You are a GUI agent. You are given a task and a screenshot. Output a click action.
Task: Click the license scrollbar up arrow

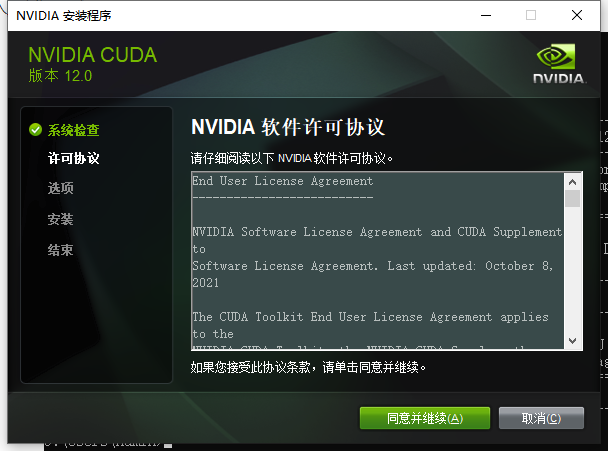572,182
